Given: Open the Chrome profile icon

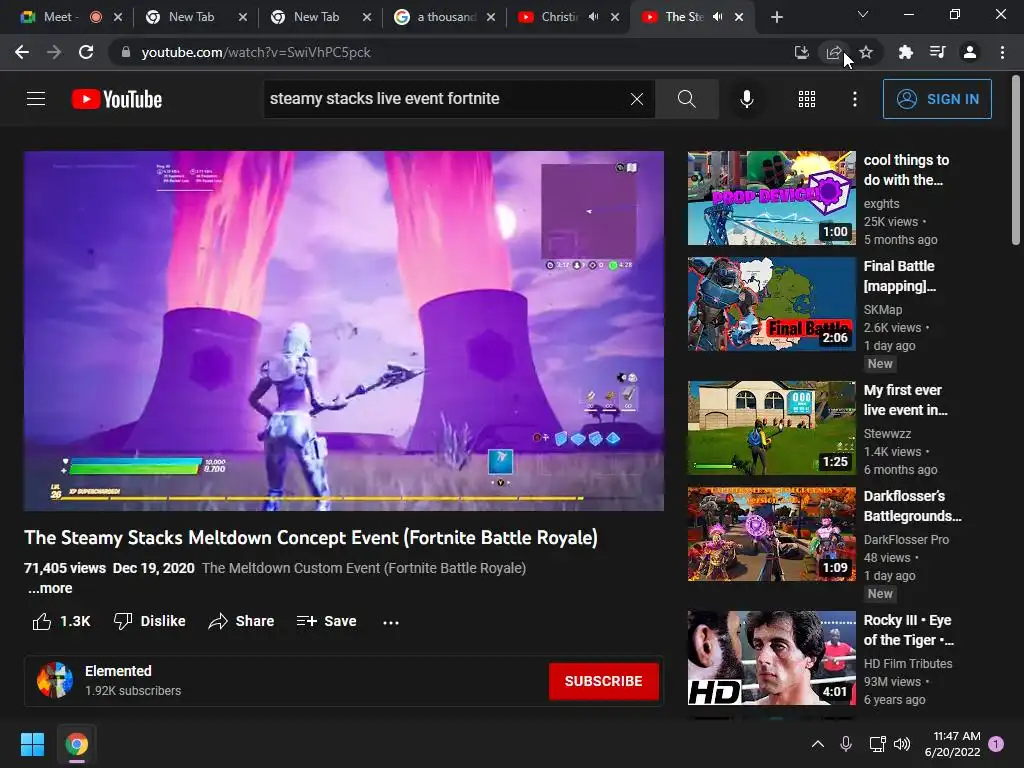Looking at the screenshot, I should click(970, 52).
